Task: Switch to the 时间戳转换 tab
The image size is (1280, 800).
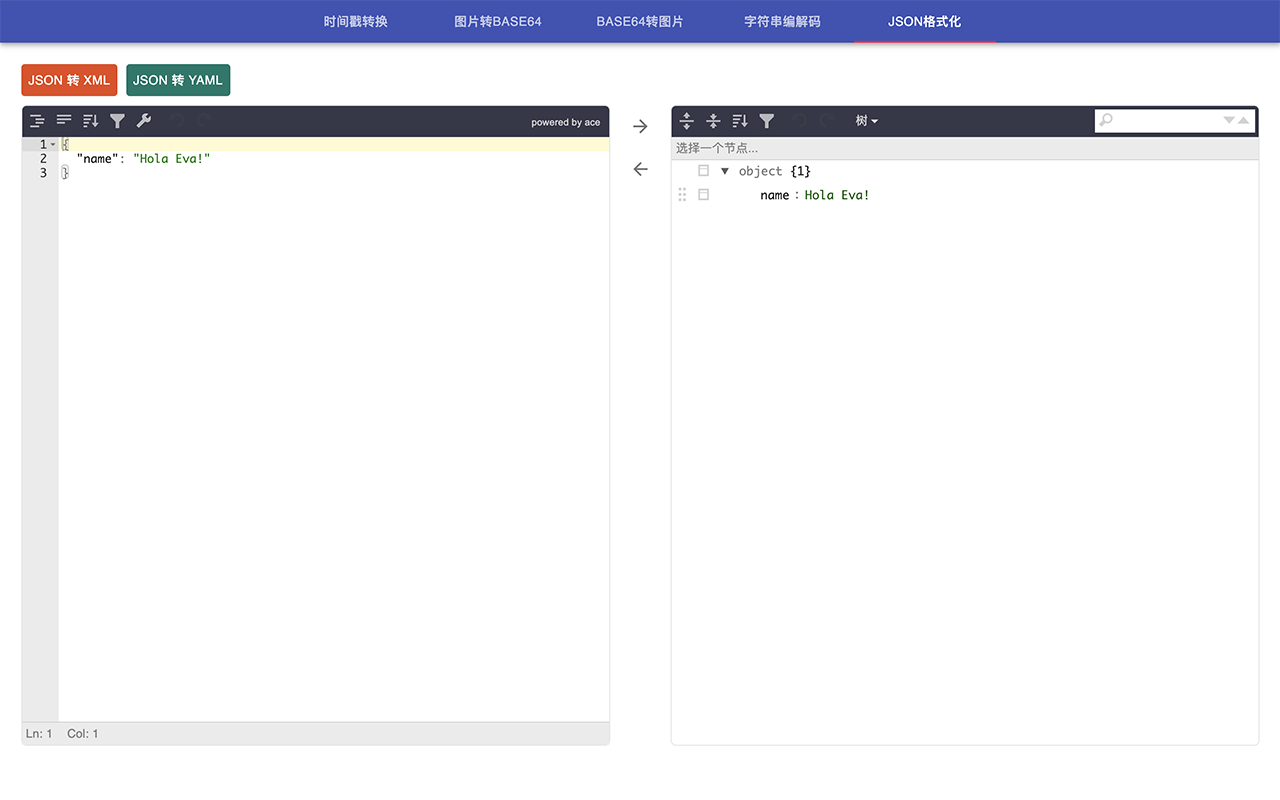Action: [356, 21]
